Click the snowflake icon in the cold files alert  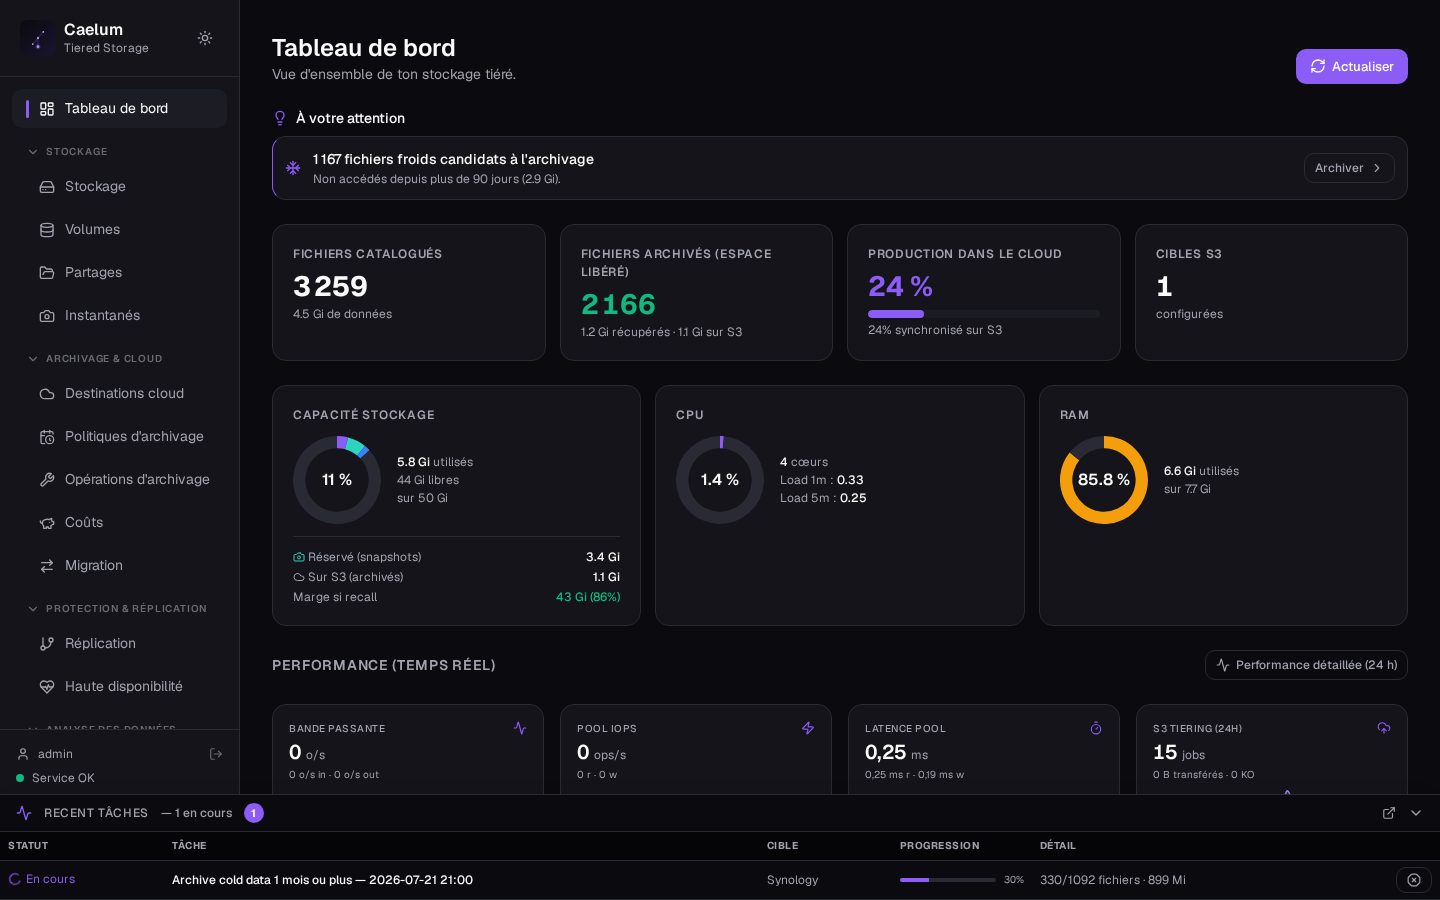click(293, 168)
